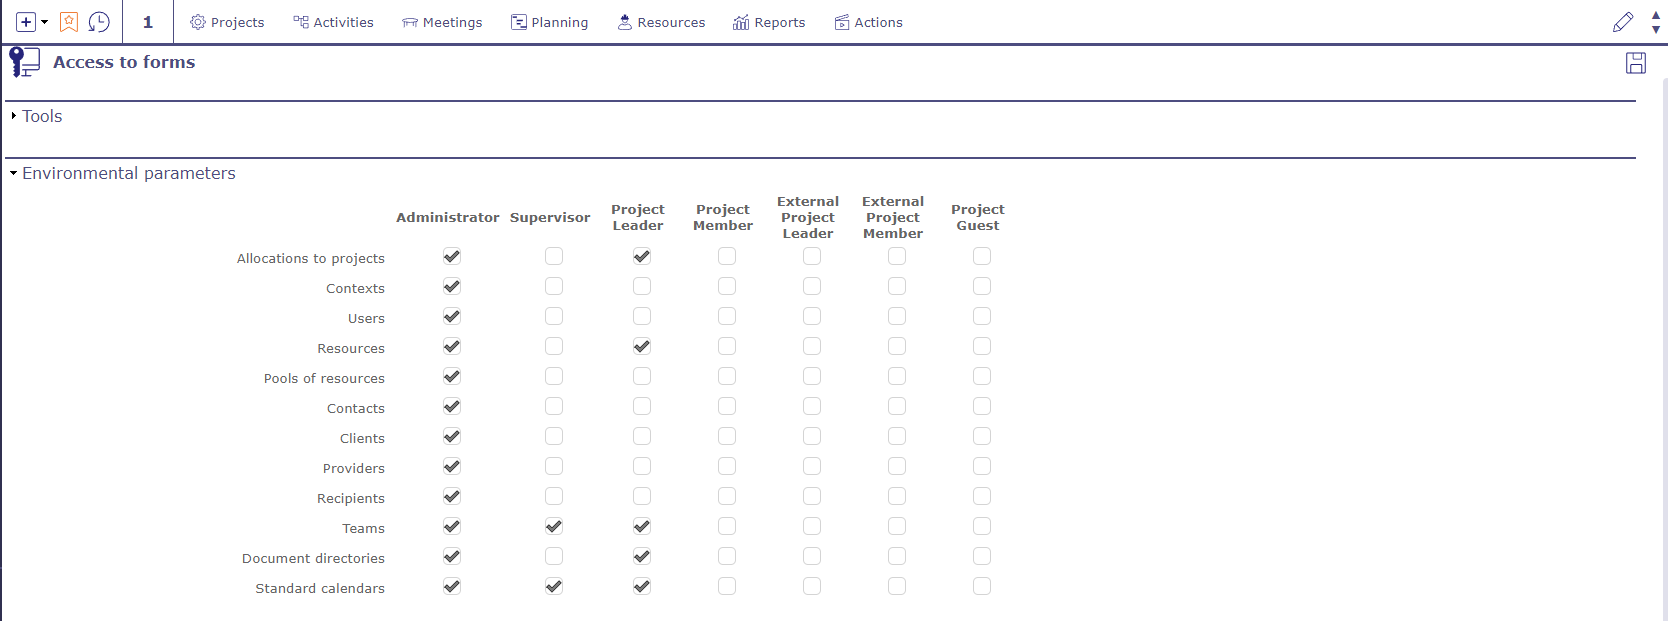Click the number 1 button in toolbar
Viewport: 1668px width, 621px height.
click(148, 22)
